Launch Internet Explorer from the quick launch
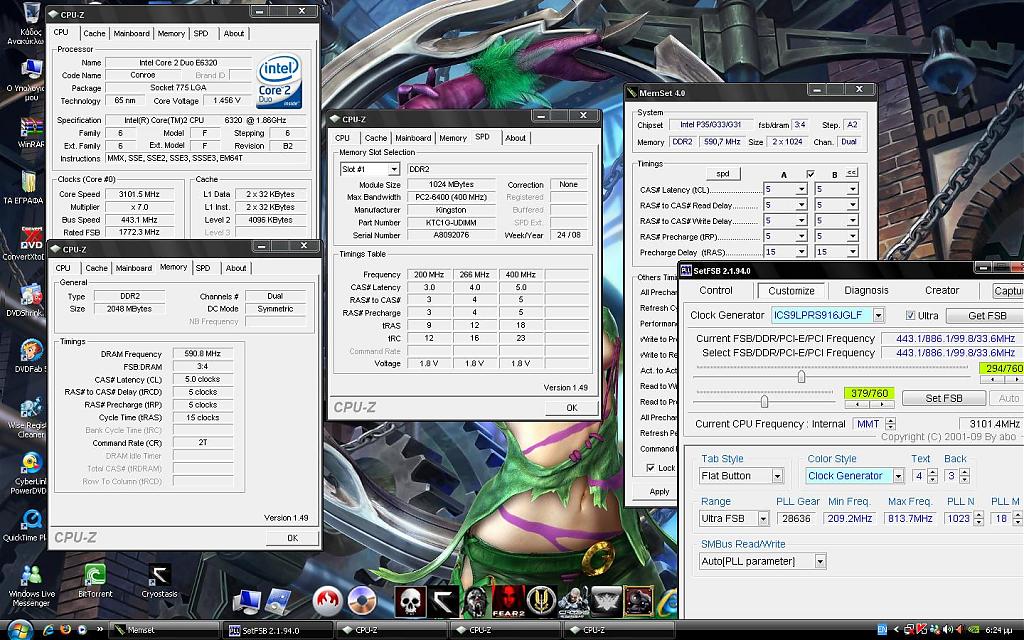Viewport: 1024px width, 640px height. pos(48,630)
